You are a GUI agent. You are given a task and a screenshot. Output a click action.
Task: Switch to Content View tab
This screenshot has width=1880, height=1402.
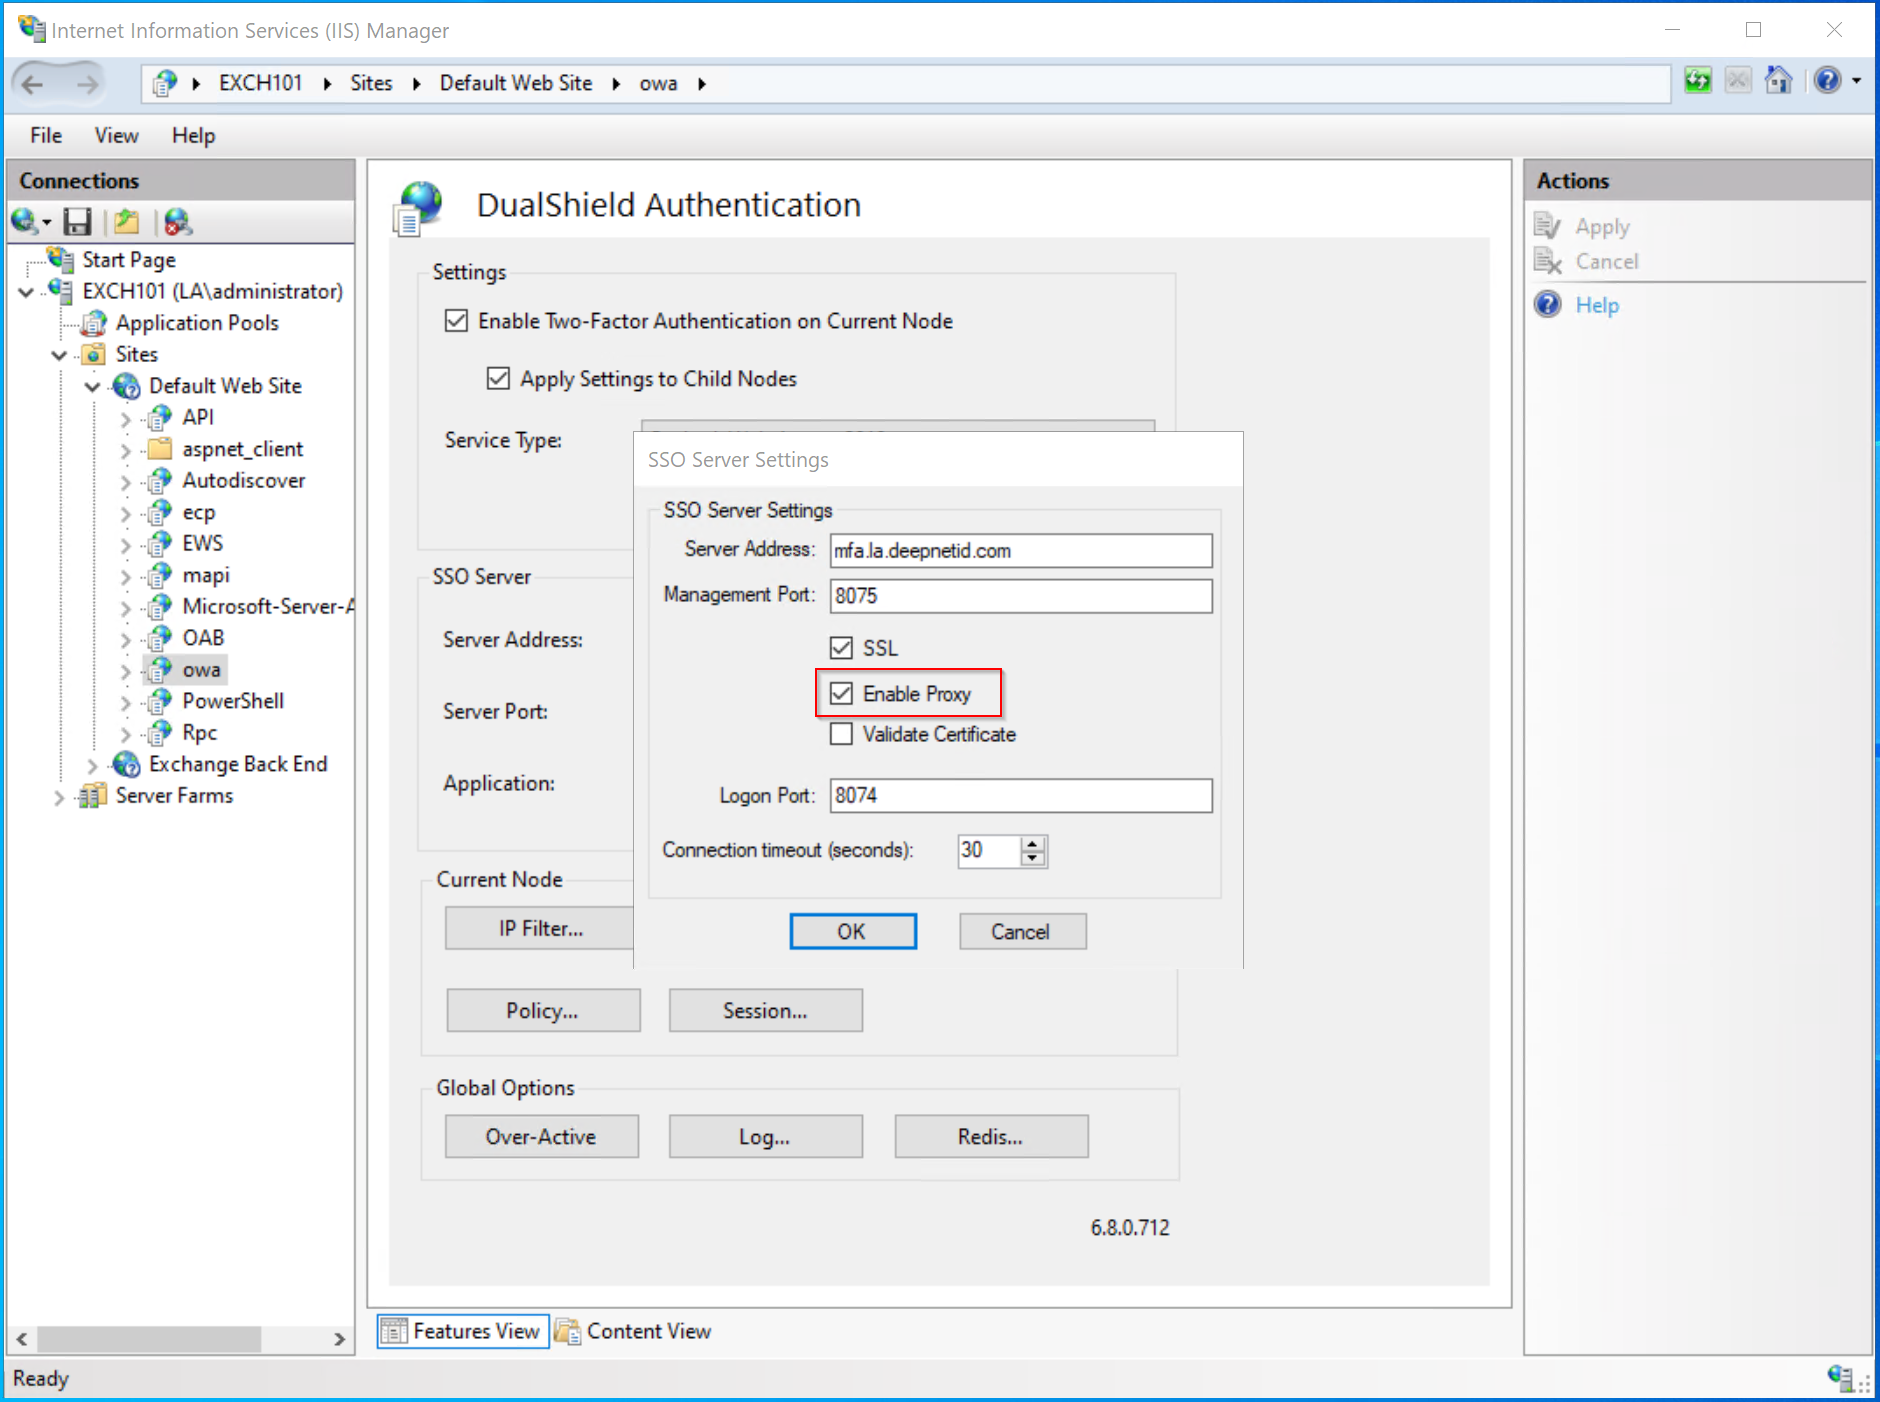point(634,1331)
